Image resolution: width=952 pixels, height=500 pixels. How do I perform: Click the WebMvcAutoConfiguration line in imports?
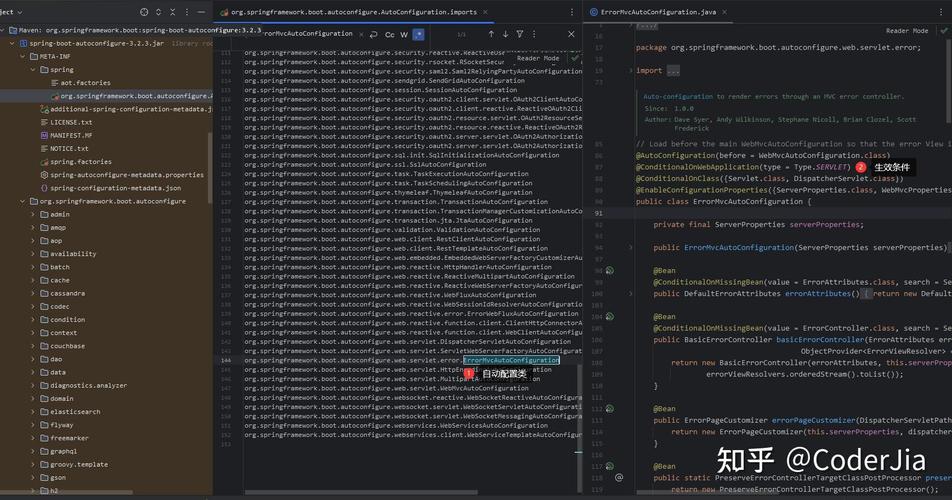(x=386, y=388)
